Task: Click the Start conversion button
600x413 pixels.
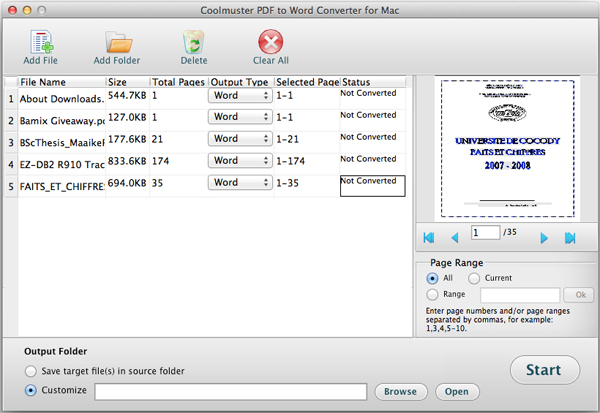Action: [545, 370]
